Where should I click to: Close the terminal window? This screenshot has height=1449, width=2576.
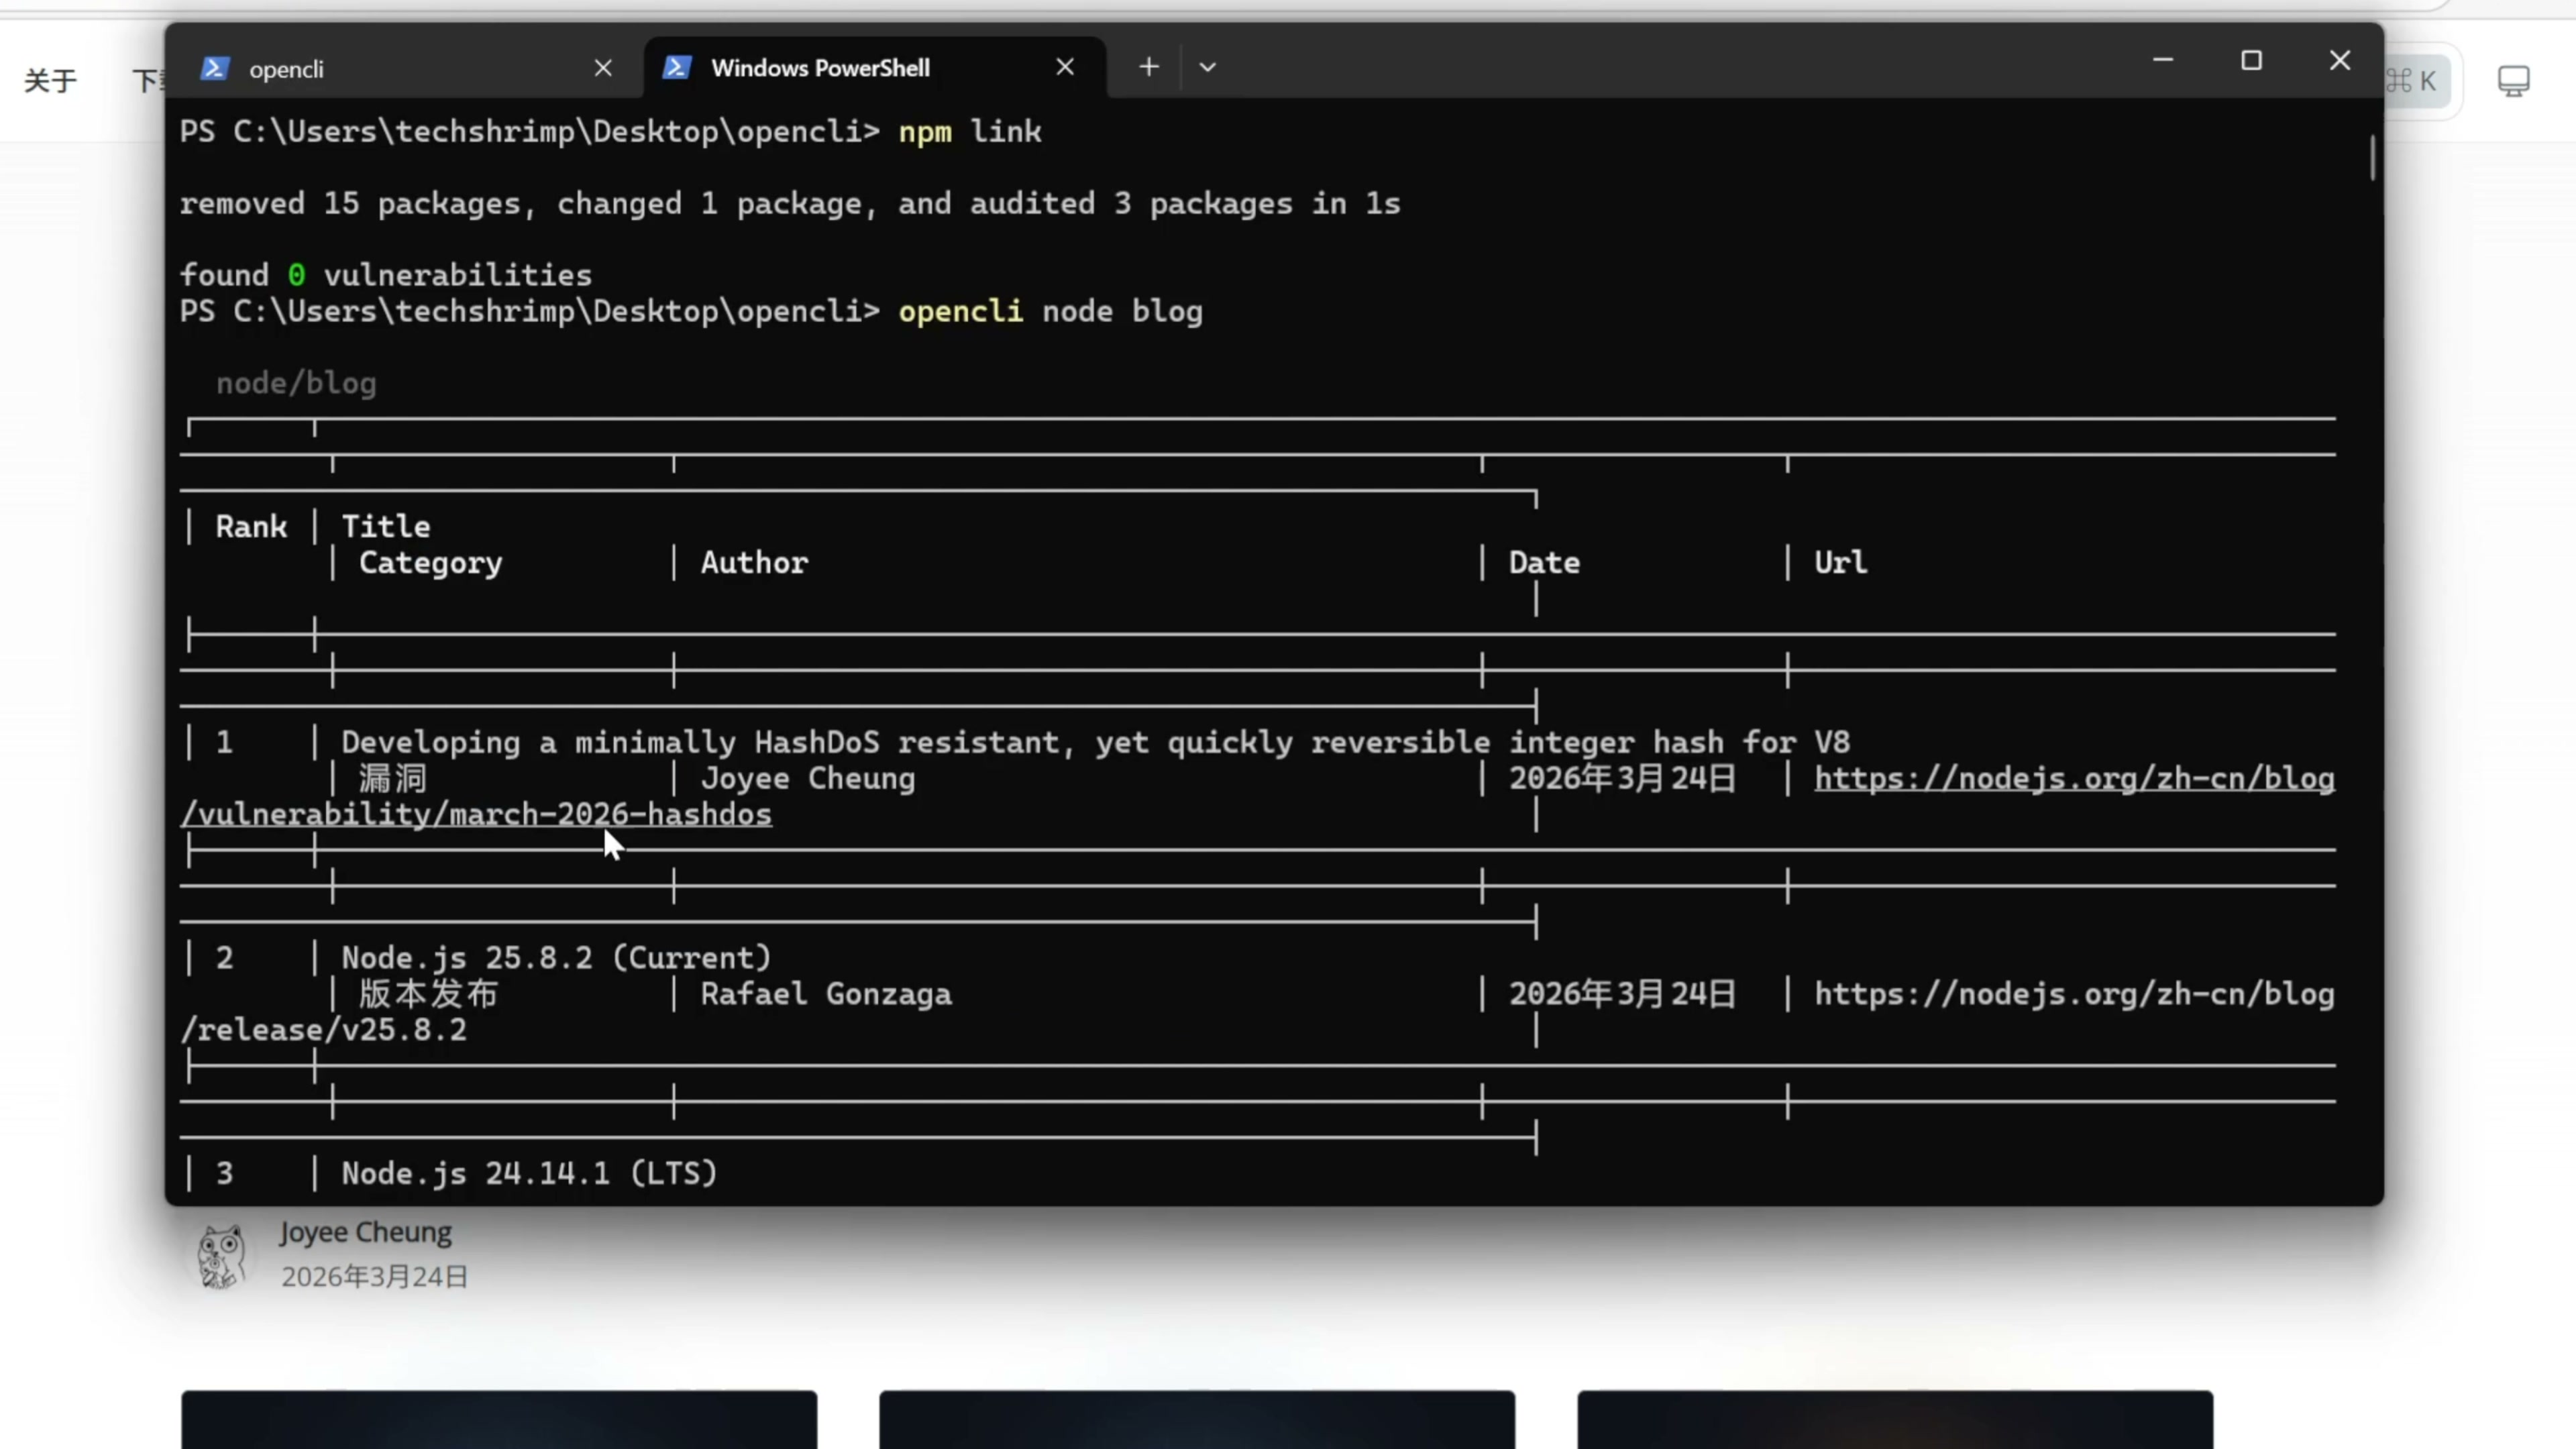[x=2339, y=61]
